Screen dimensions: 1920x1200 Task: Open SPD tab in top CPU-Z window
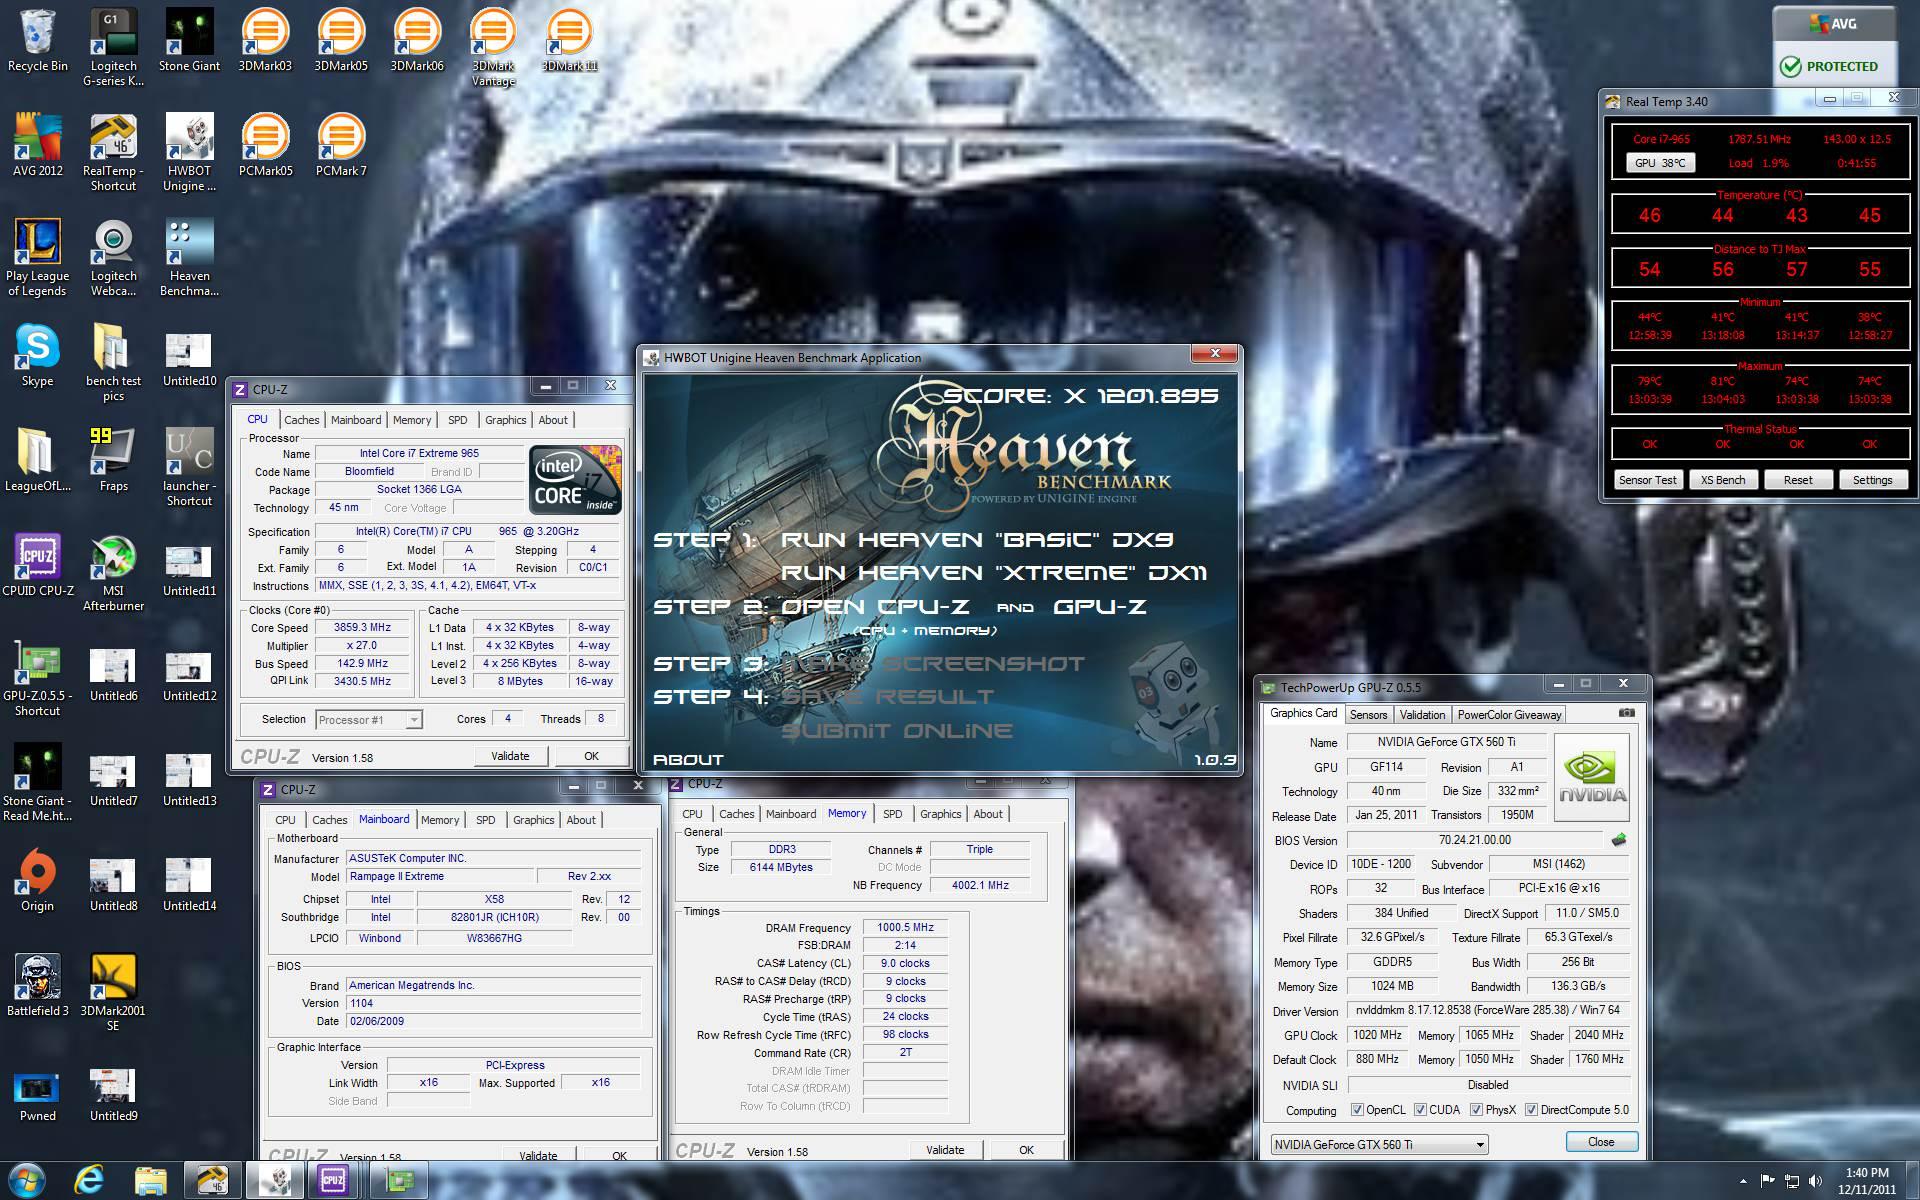pyautogui.click(x=457, y=420)
